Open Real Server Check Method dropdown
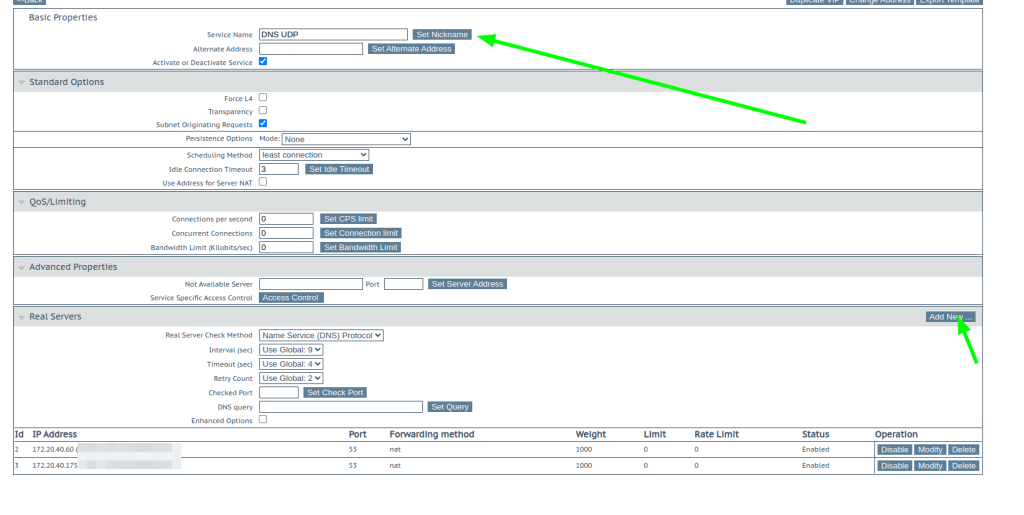Viewport: 1024px width, 515px height. [321, 335]
